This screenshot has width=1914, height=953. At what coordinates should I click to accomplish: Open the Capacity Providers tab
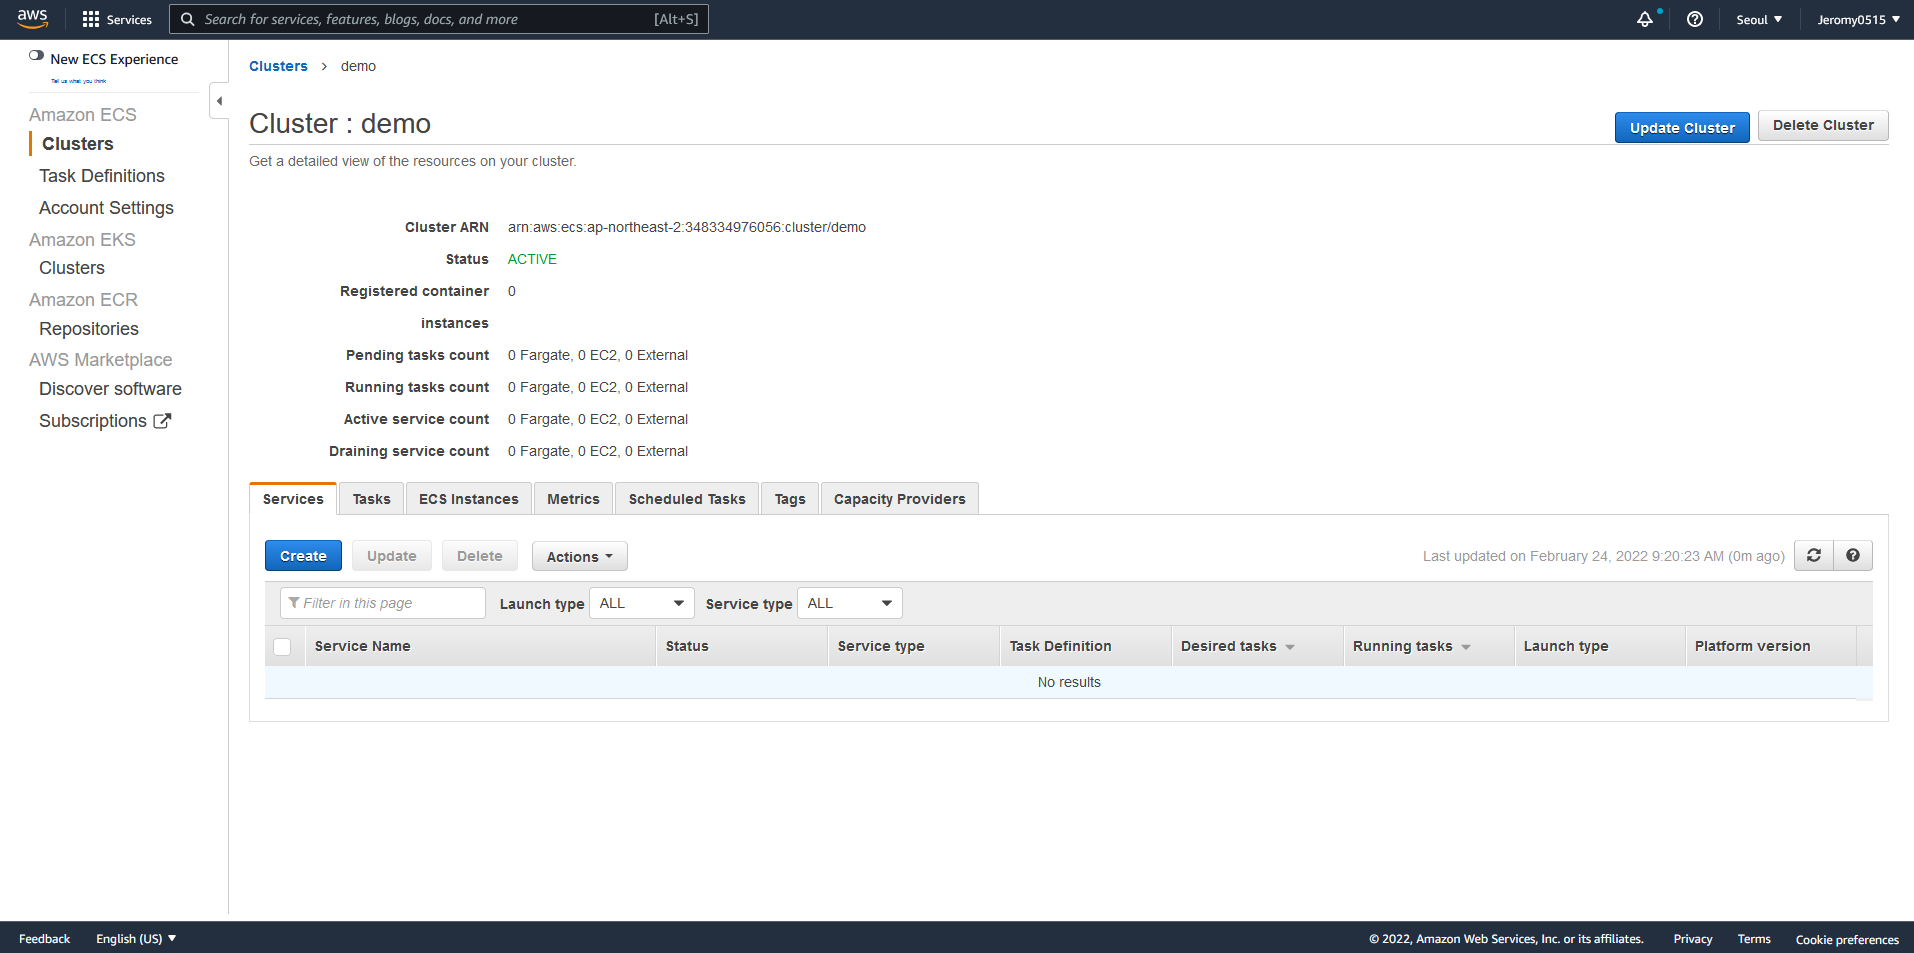coord(900,499)
